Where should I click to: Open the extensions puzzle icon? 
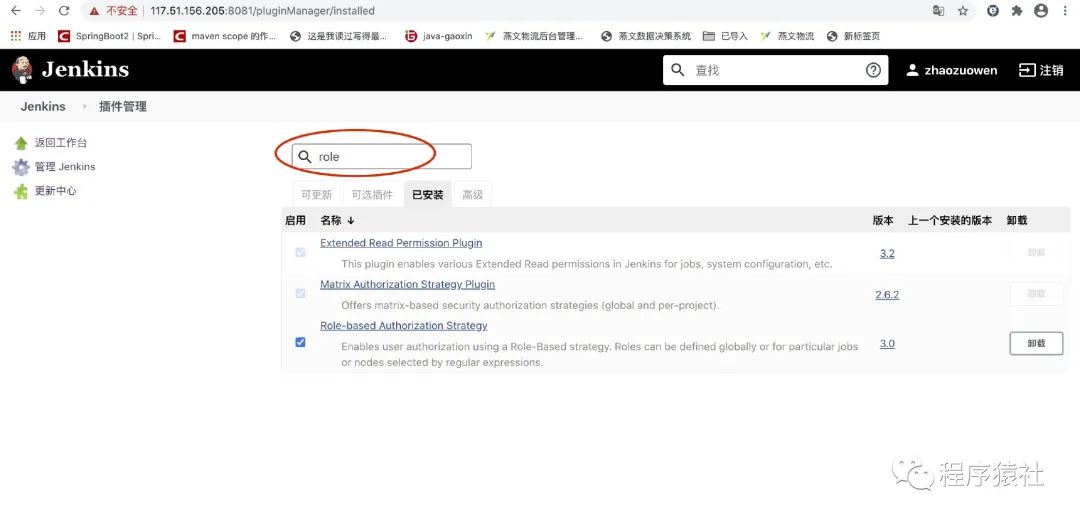[x=1017, y=11]
